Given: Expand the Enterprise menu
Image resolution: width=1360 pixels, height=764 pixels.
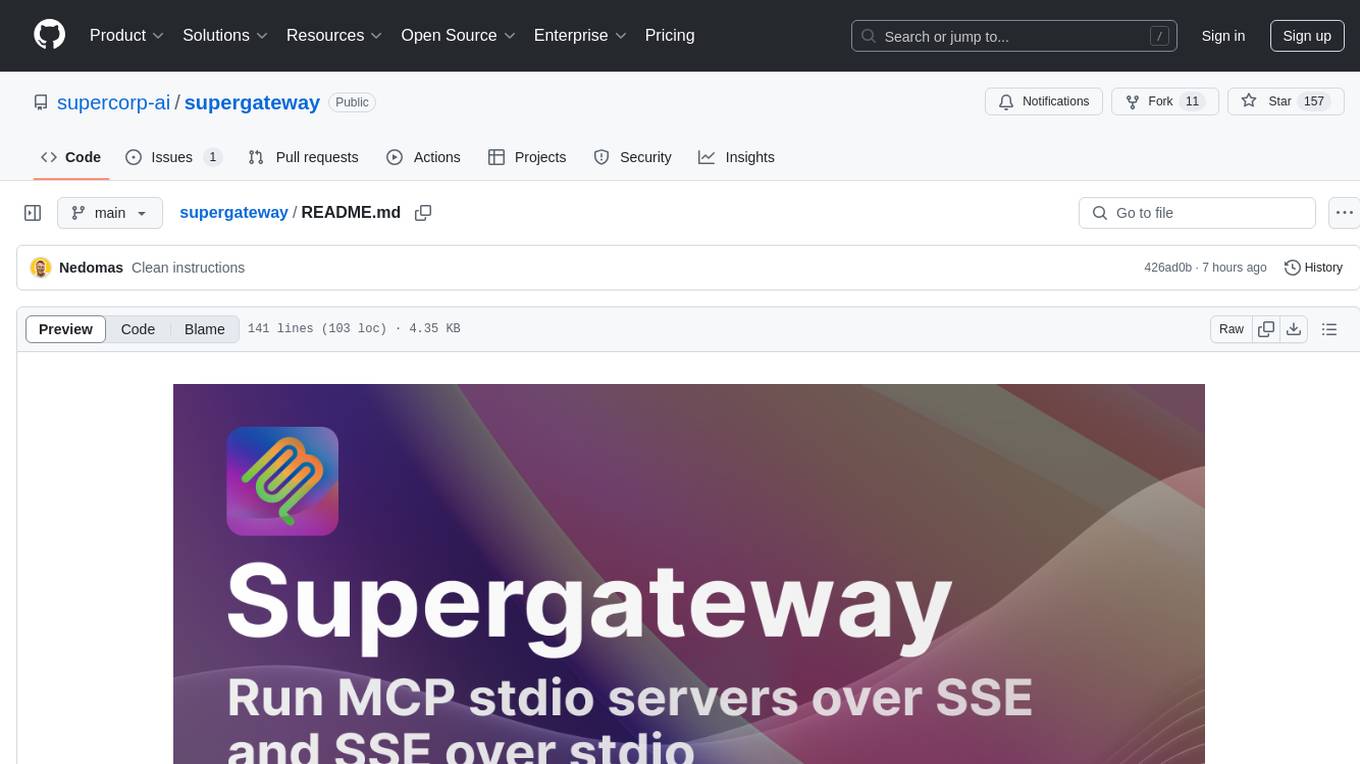Looking at the screenshot, I should pos(580,35).
